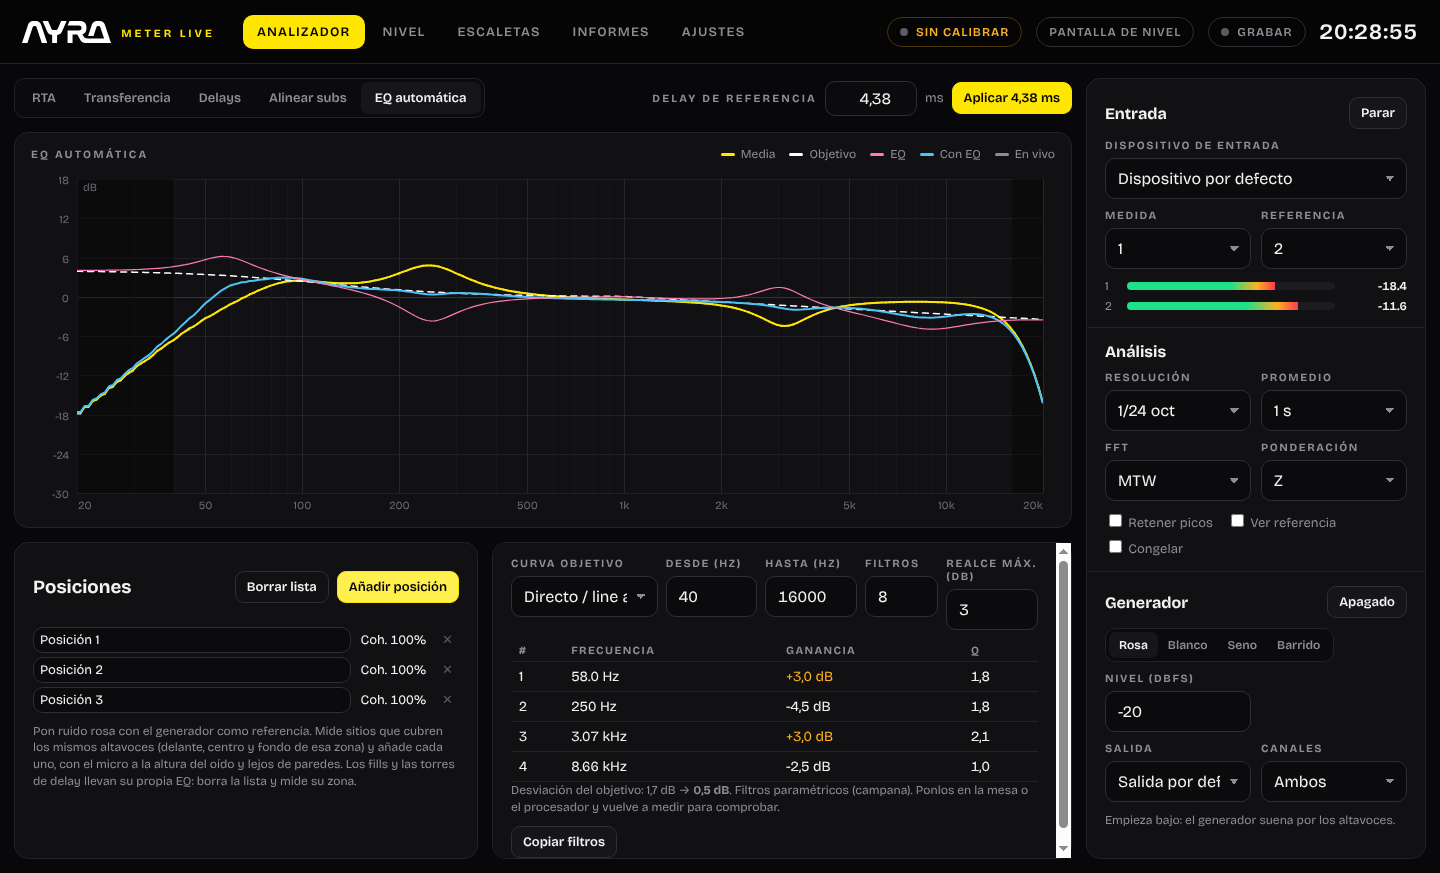The height and width of the screenshot is (873, 1440).
Task: Go to the Nivel main tab
Action: tap(403, 32)
